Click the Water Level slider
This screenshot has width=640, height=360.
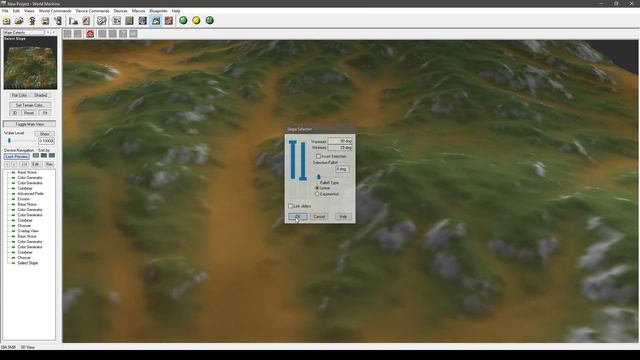tap(9, 141)
